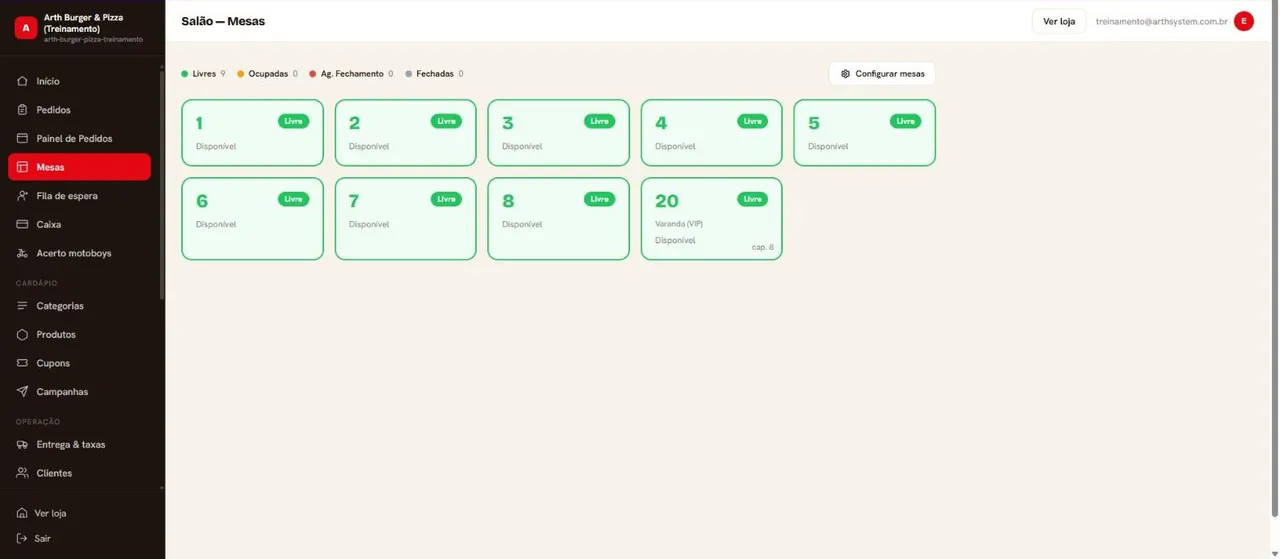This screenshot has width=1280, height=559.
Task: Open table 4 card
Action: click(x=711, y=132)
